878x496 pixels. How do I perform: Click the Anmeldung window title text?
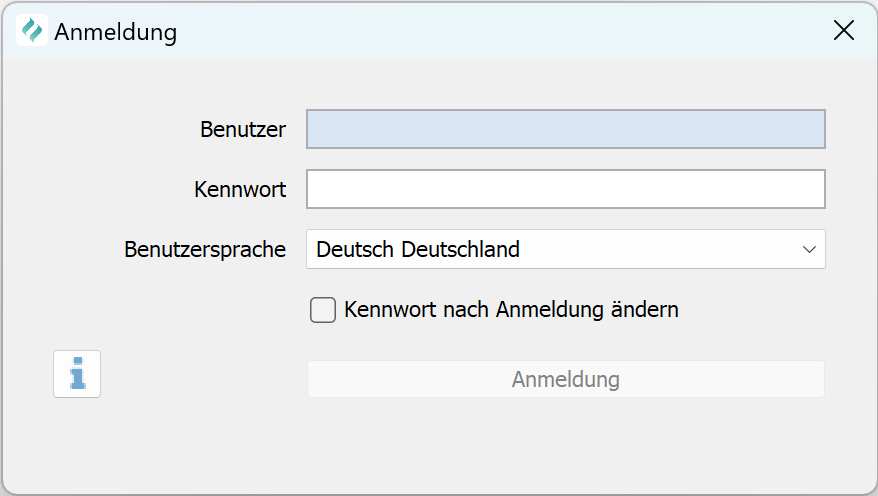pos(115,32)
